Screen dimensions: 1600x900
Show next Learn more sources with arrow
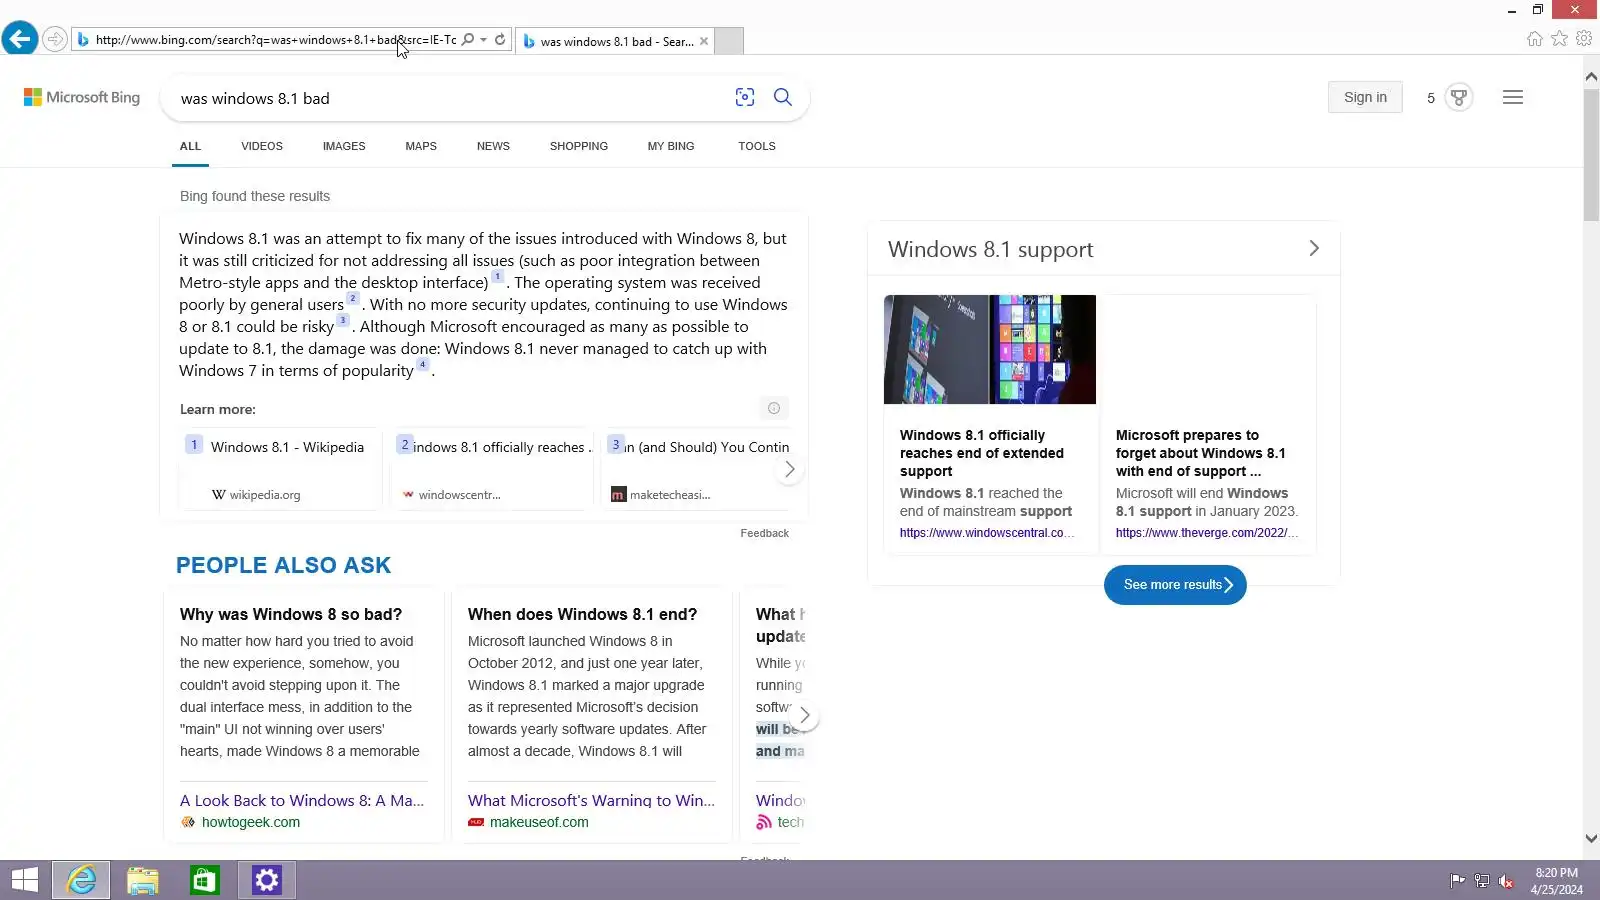(x=789, y=469)
